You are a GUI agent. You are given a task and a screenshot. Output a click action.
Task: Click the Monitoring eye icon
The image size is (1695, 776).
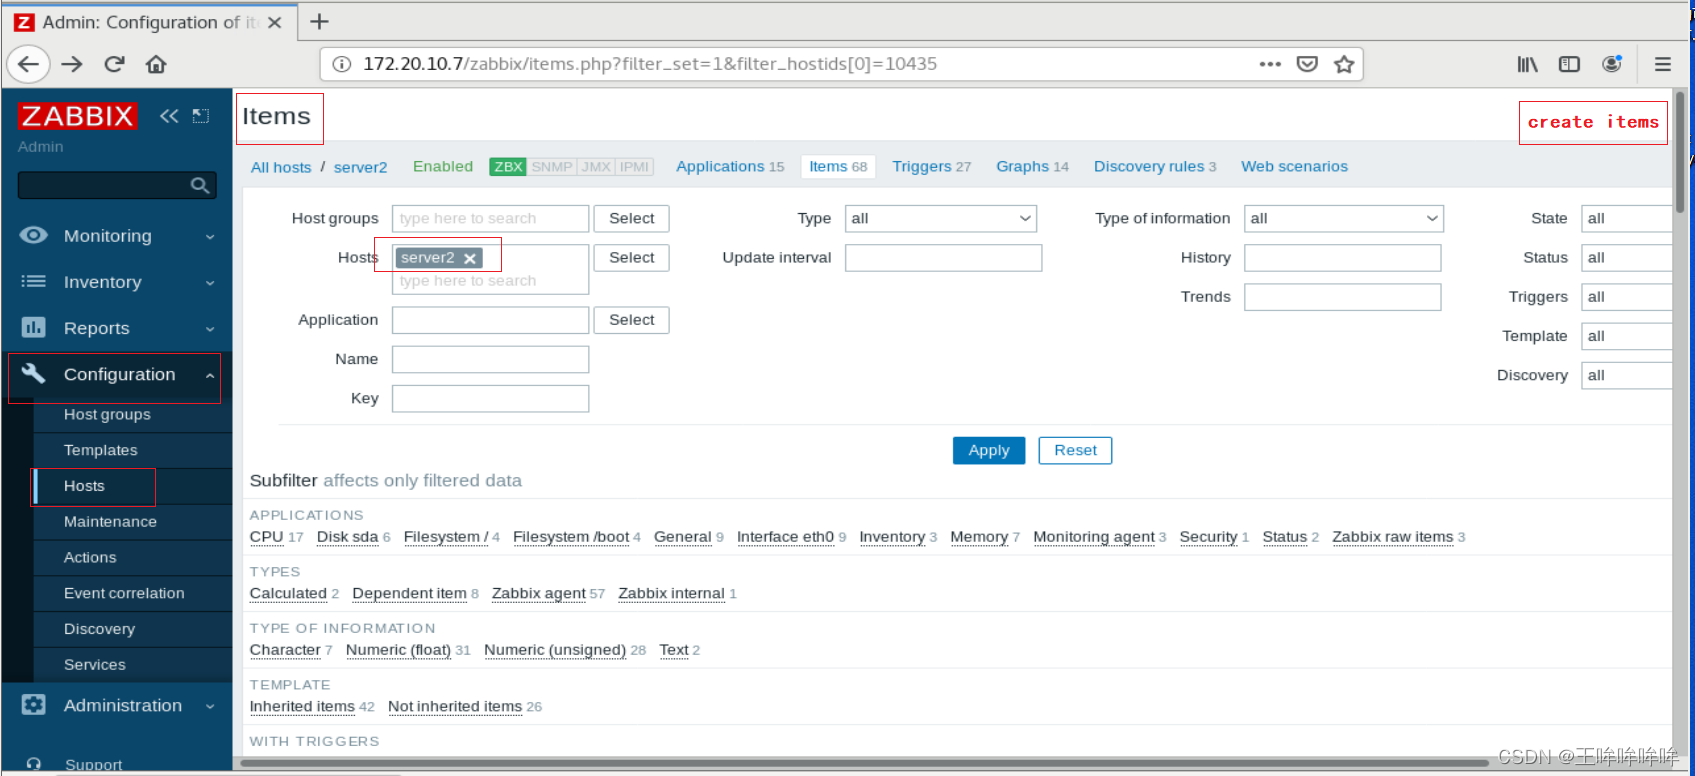click(x=33, y=235)
